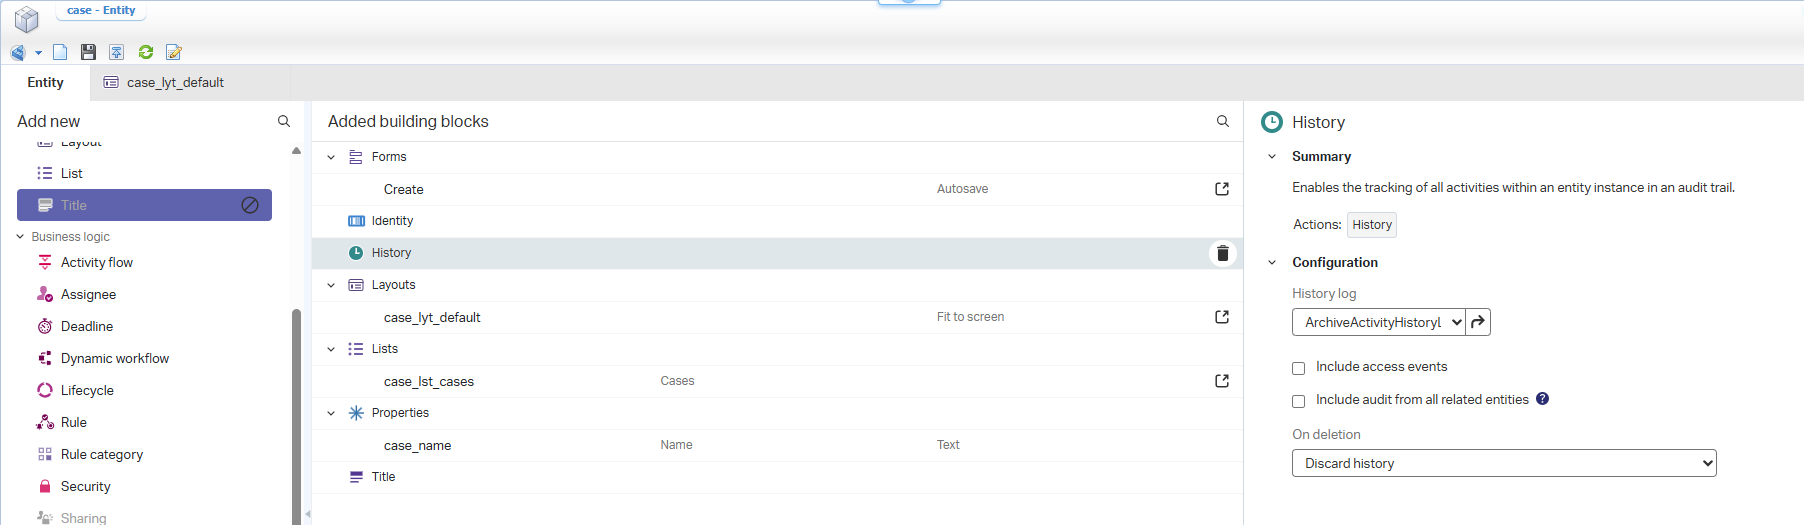The height and width of the screenshot is (525, 1804).
Task: Click the blank page toolbar icon
Action: 60,52
